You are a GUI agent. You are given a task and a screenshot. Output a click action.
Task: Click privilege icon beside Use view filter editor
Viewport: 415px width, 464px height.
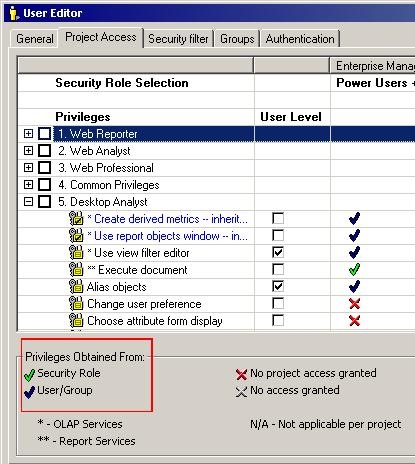coord(76,253)
